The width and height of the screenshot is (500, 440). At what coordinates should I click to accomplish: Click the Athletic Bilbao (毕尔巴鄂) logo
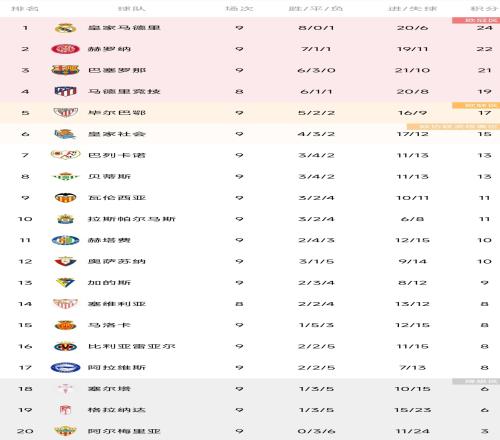pos(65,113)
